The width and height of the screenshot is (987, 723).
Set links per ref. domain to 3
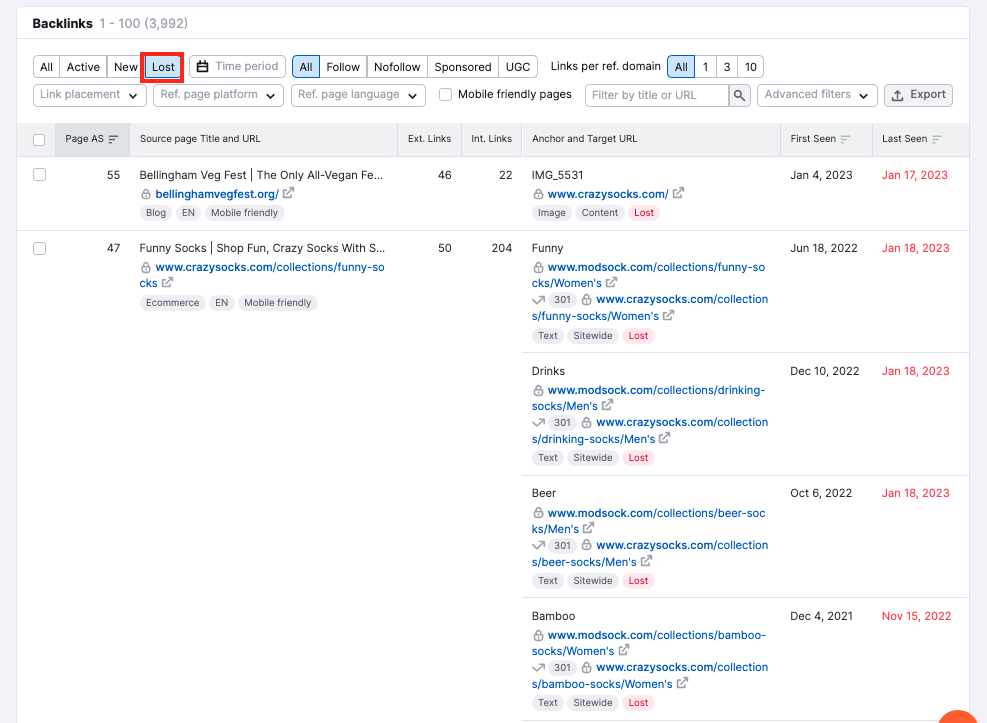point(727,67)
